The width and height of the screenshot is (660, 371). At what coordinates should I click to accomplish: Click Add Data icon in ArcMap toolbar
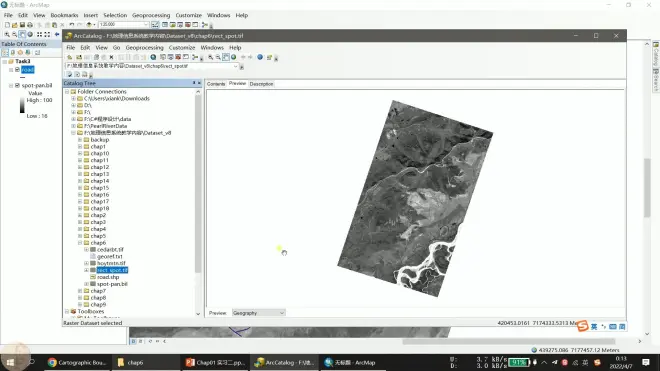89,25
